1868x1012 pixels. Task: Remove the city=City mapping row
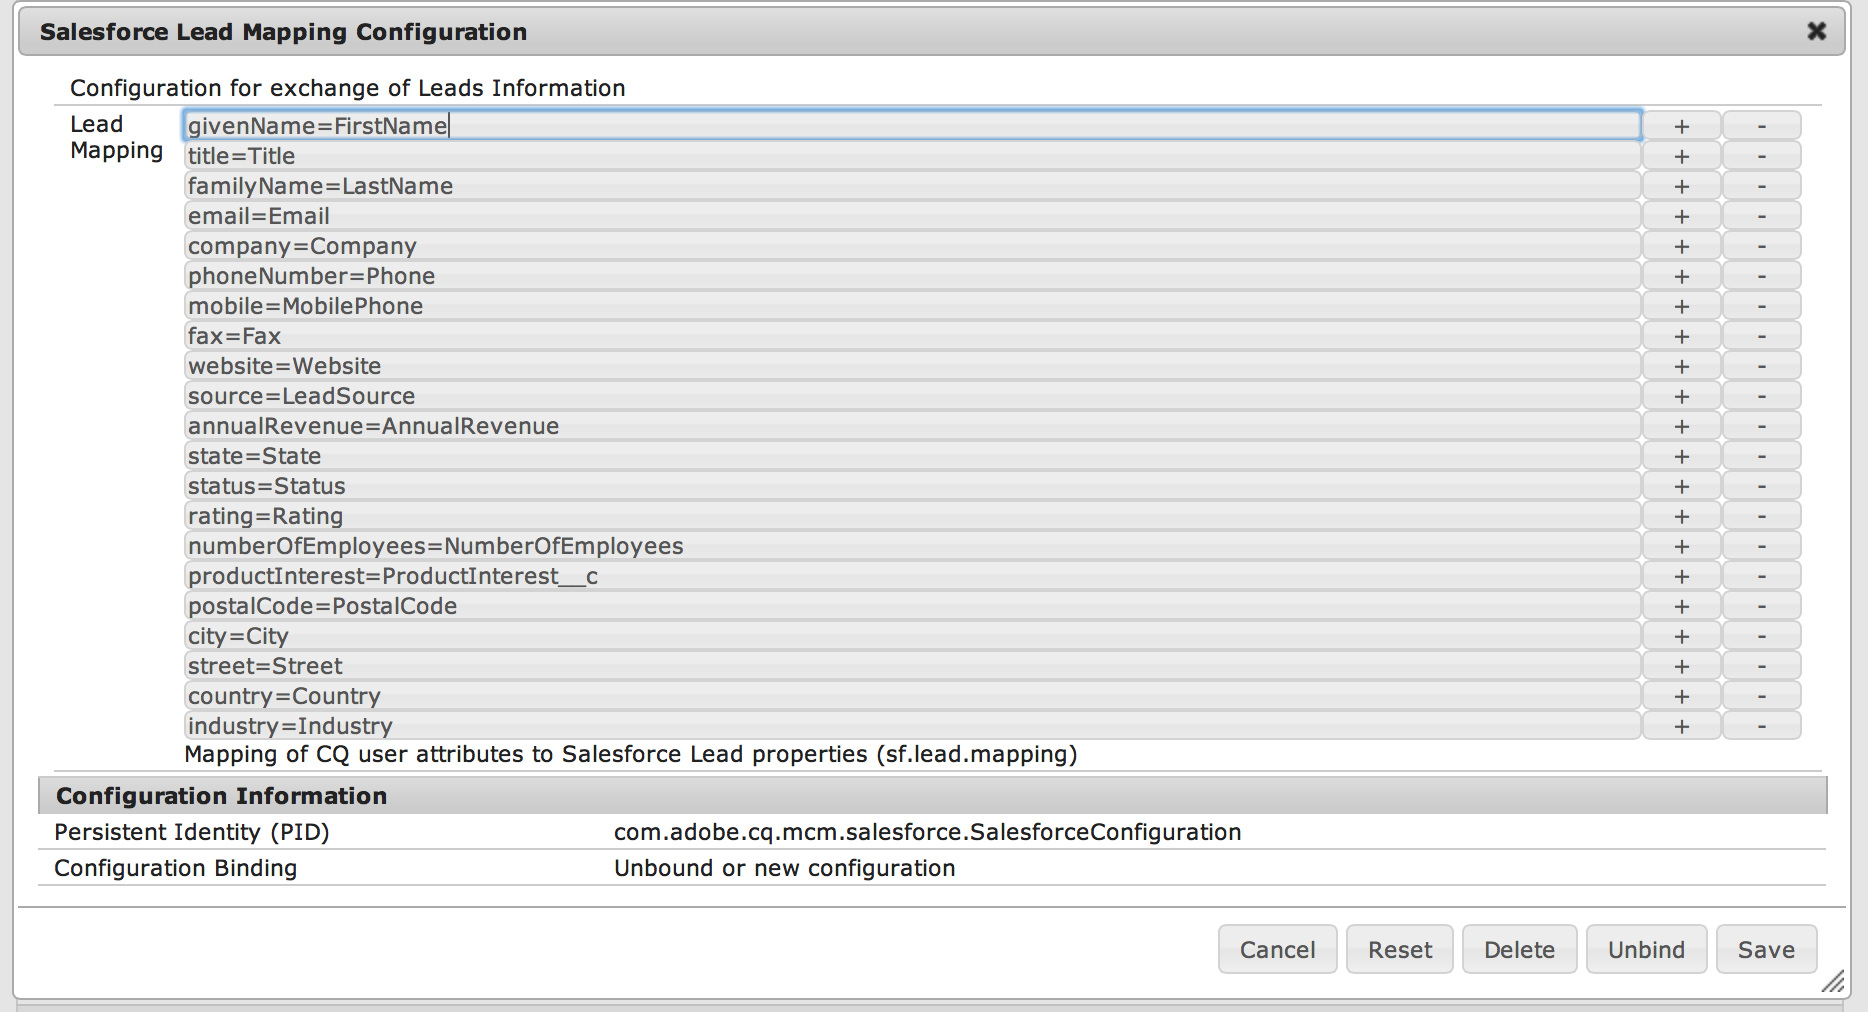[x=1762, y=636]
